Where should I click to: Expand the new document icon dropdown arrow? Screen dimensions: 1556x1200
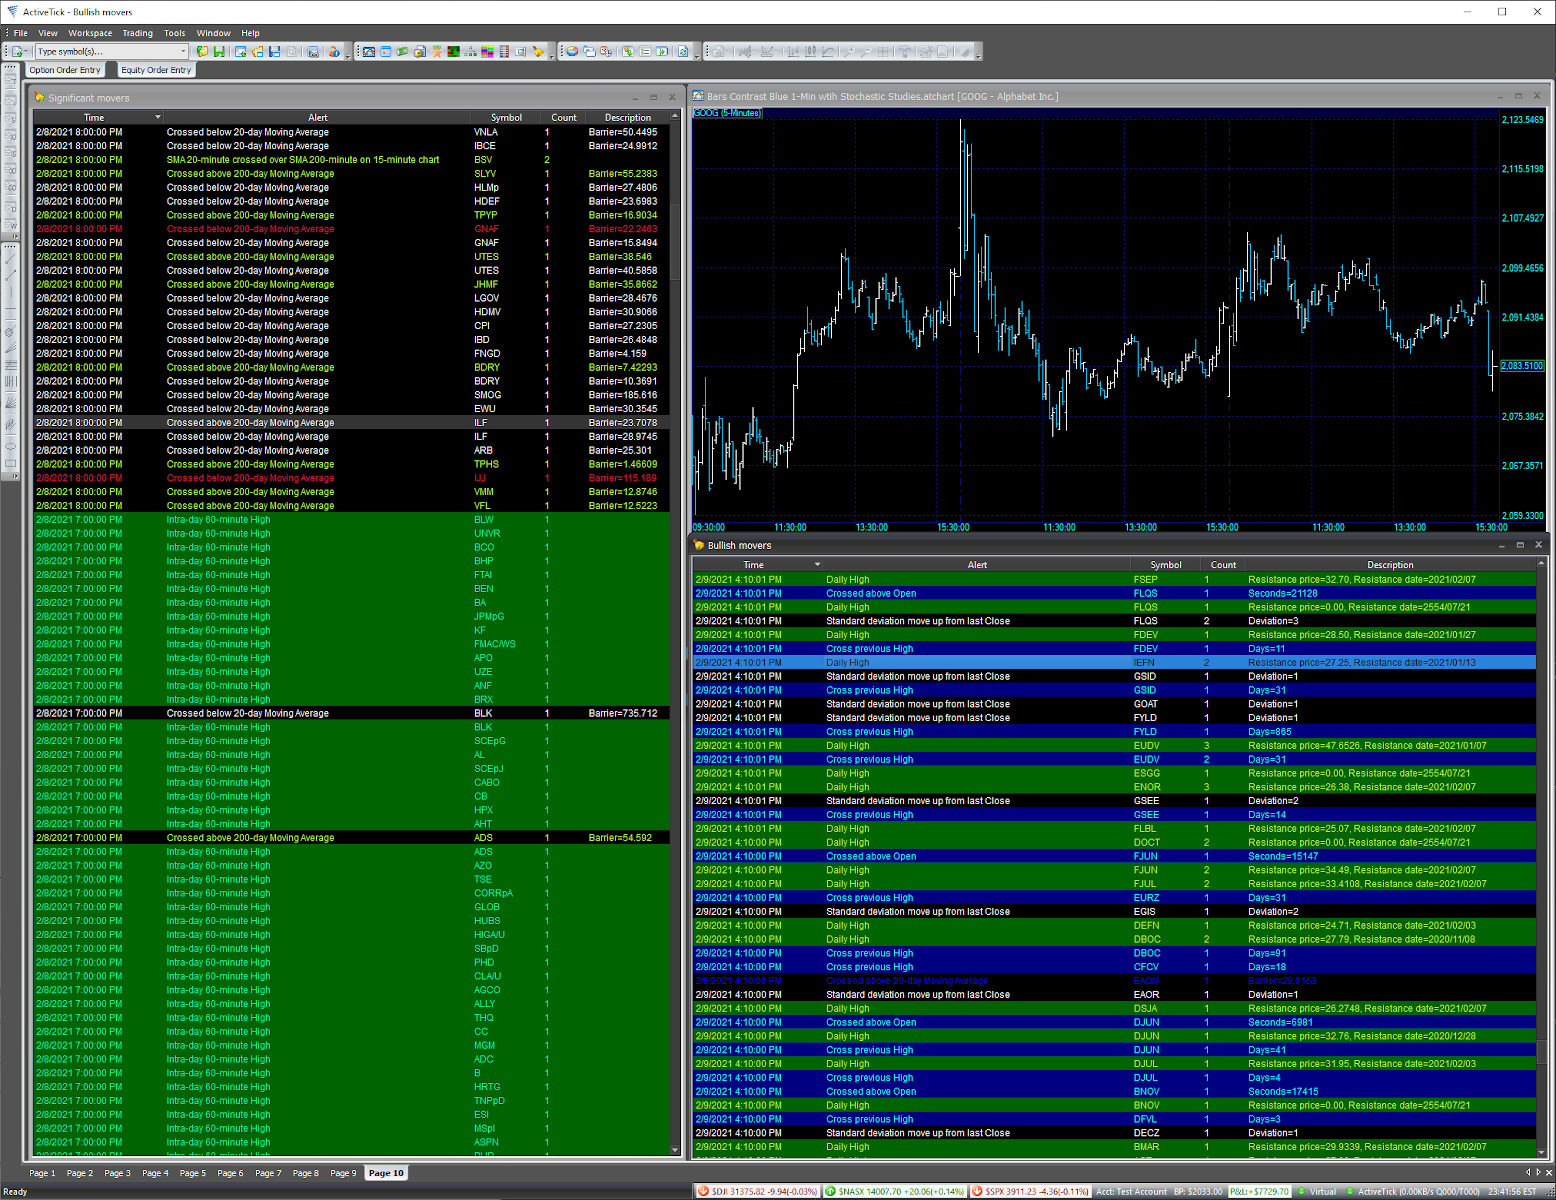[x=27, y=51]
